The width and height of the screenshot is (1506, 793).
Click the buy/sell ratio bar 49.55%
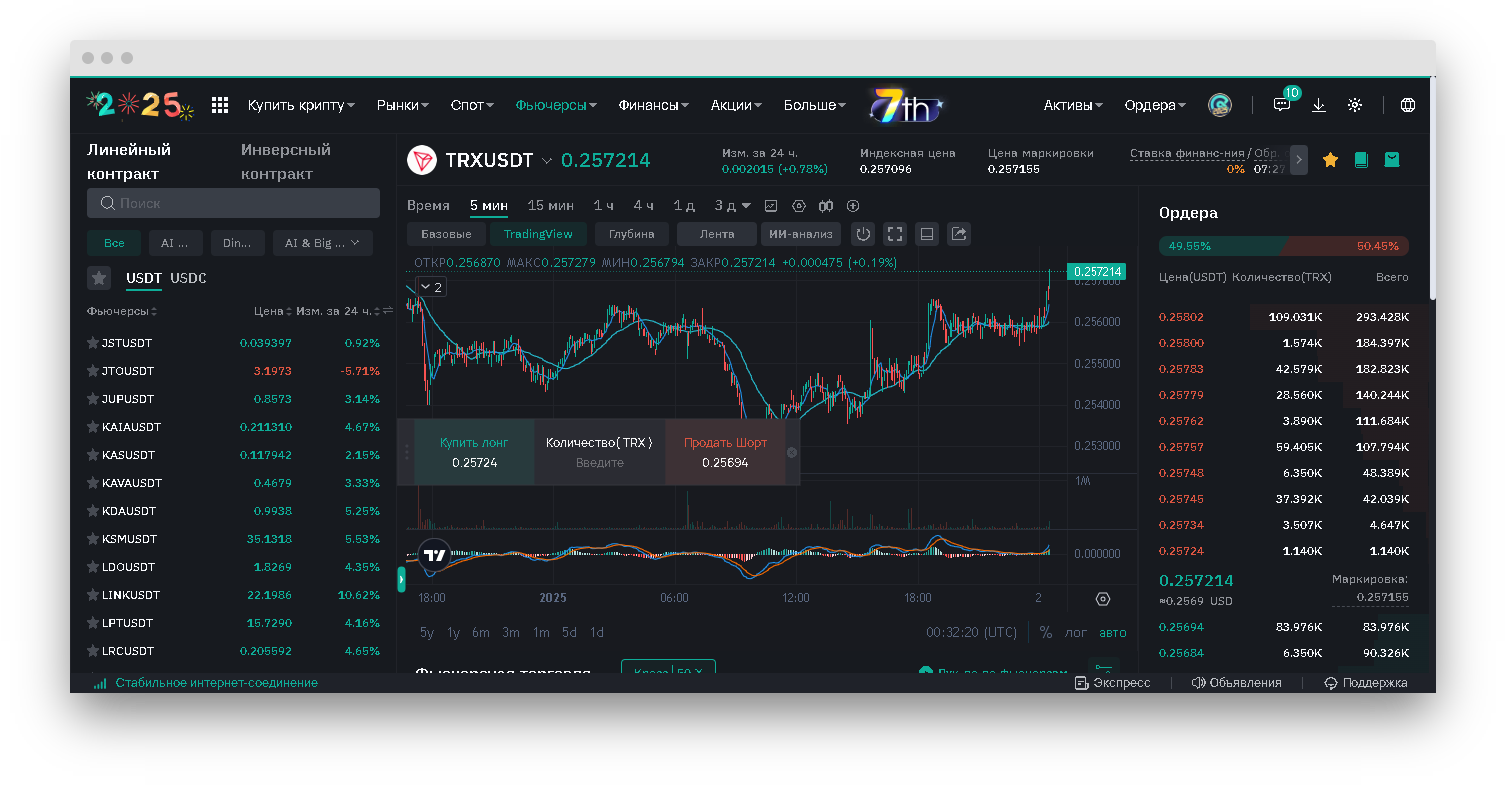pos(1284,245)
